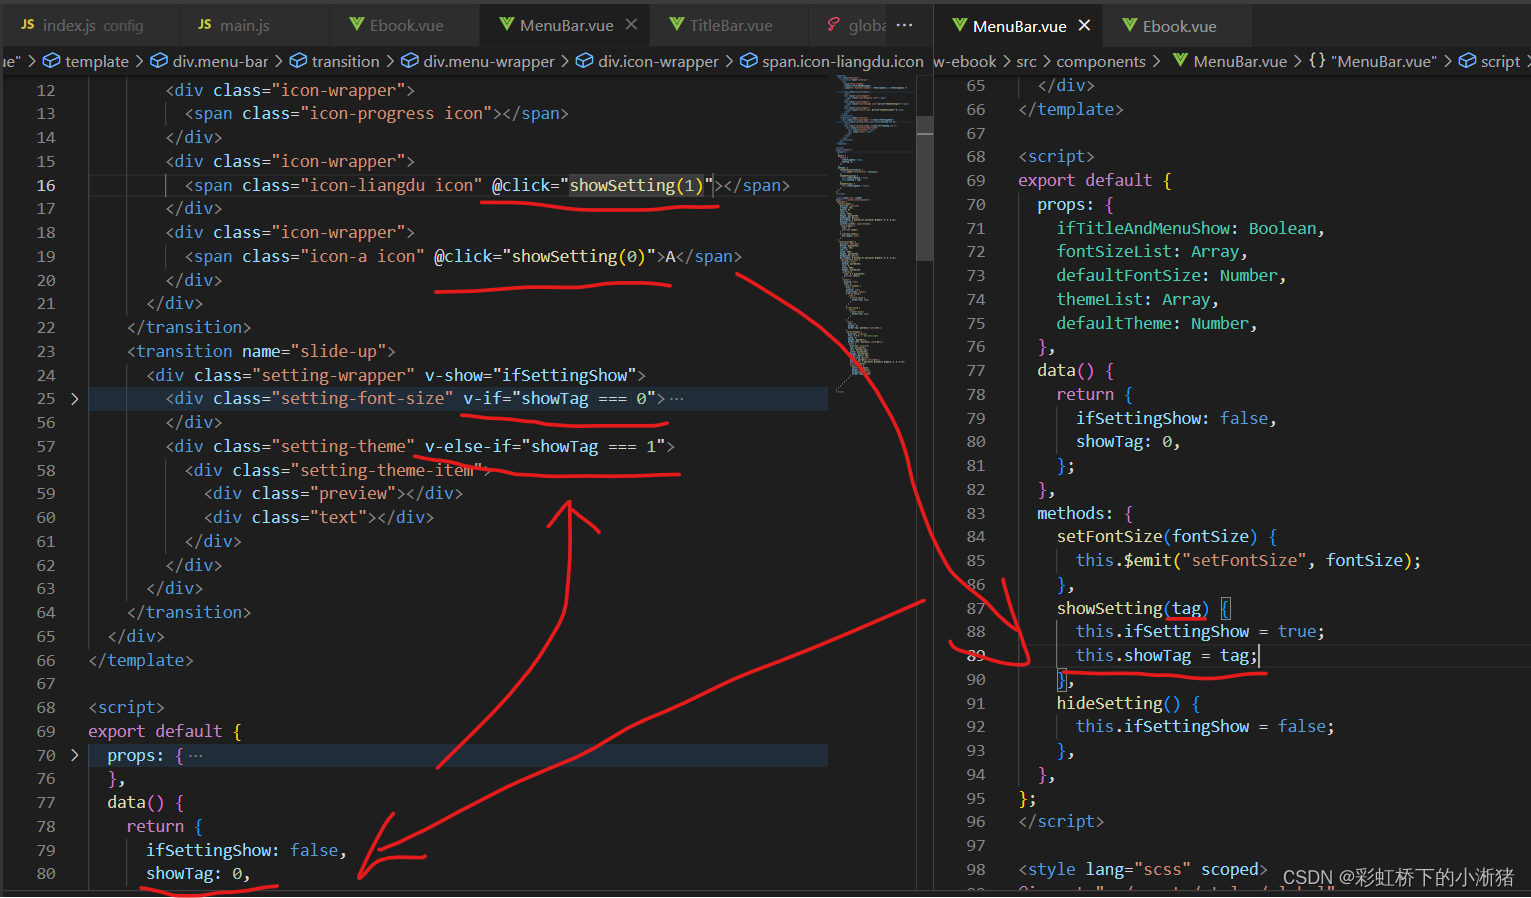1531x898 pixels.
Task: Select breadcrumb 'script' in right editor
Action: pos(1490,61)
